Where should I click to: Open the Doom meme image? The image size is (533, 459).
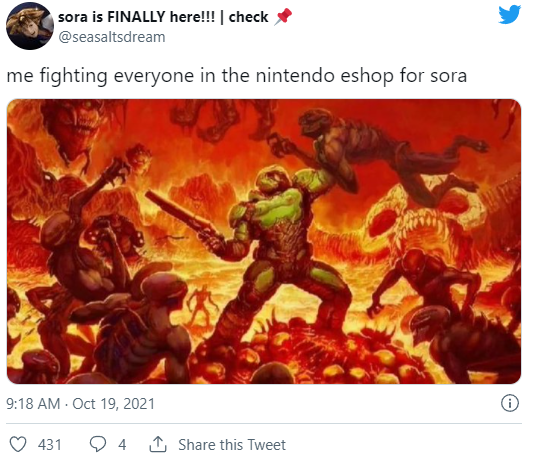click(264, 241)
